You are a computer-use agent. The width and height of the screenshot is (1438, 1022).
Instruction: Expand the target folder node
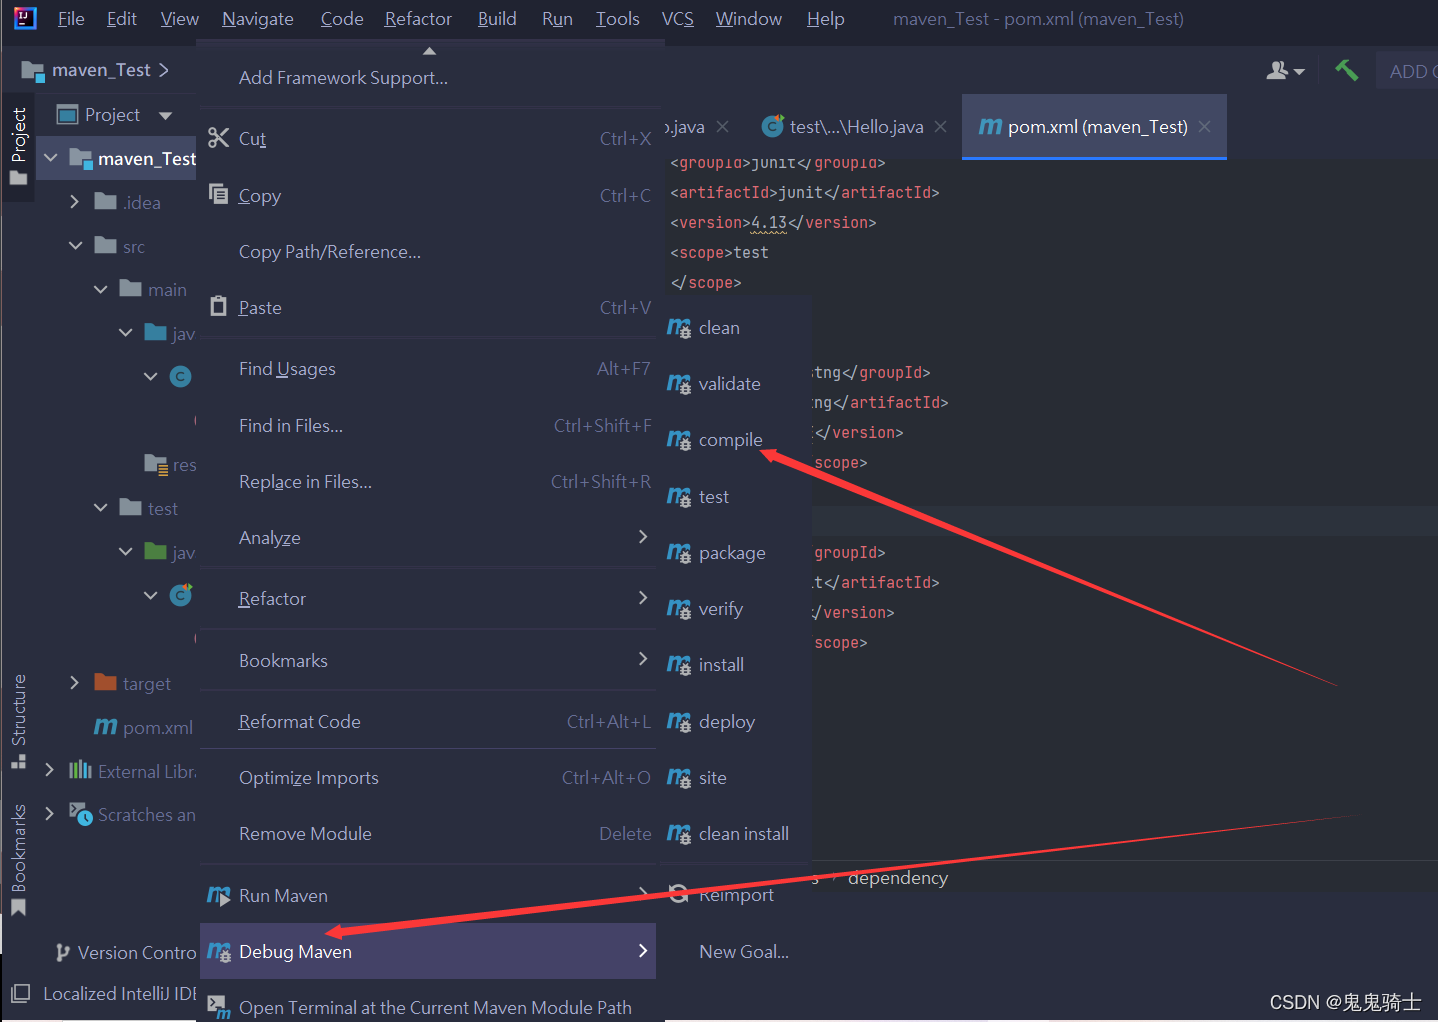point(75,683)
